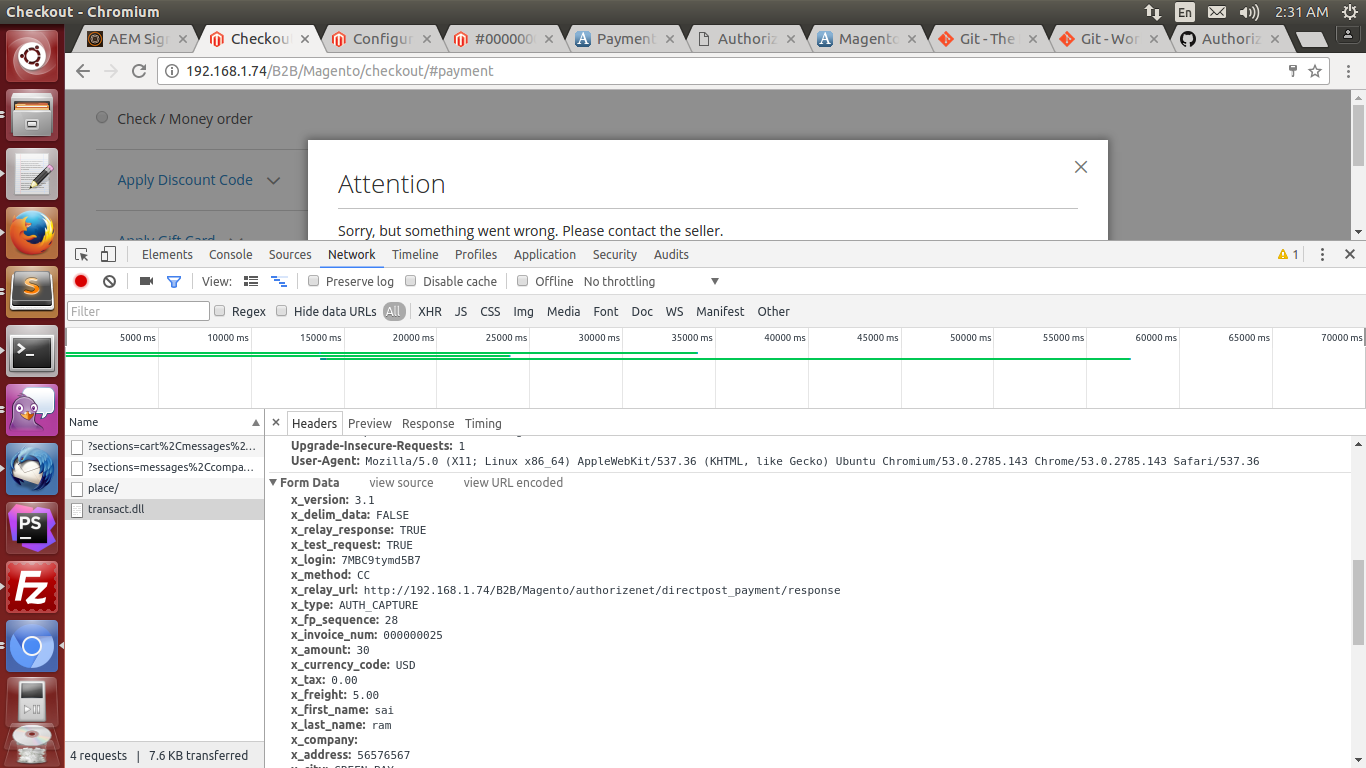Enable the Regex filter checkbox
The height and width of the screenshot is (768, 1366).
coord(220,312)
